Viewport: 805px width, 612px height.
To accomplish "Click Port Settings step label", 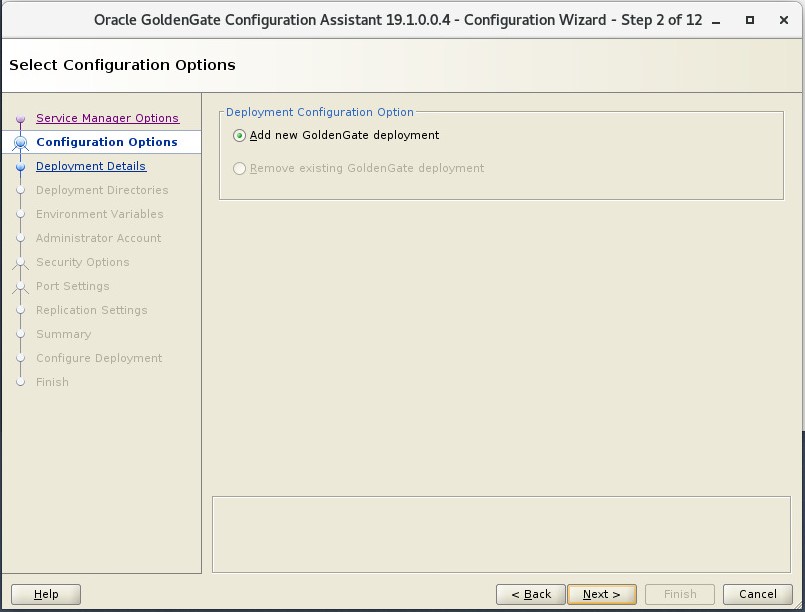I will click(x=72, y=286).
